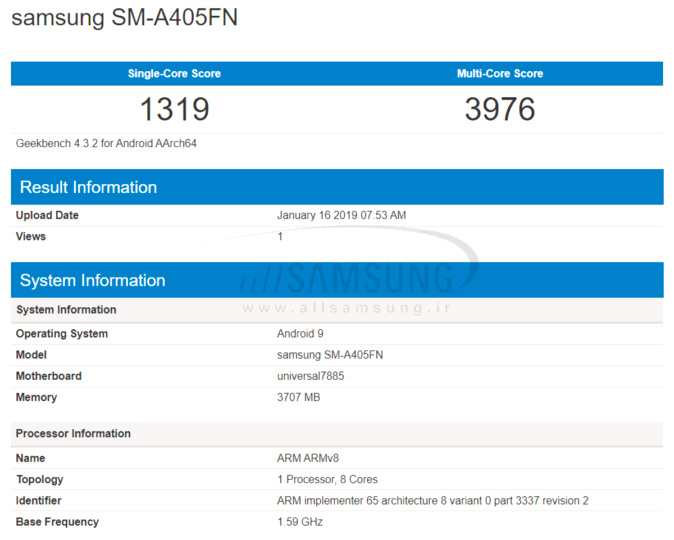Click the Processor Information subheader

point(337,433)
